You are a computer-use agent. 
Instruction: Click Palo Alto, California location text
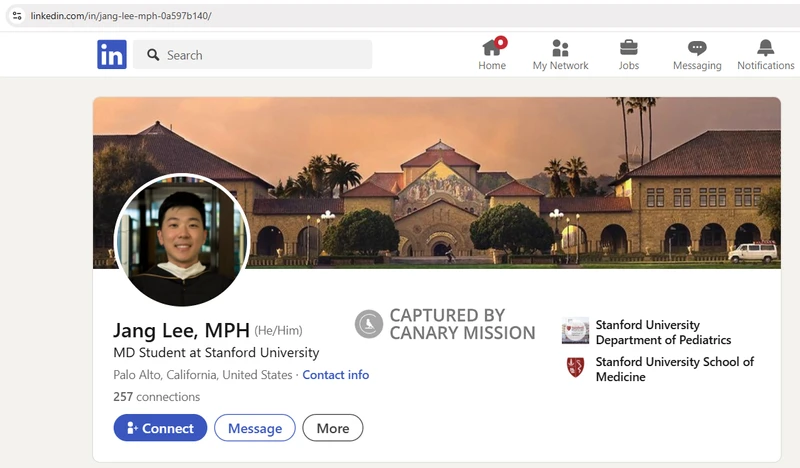(203, 375)
